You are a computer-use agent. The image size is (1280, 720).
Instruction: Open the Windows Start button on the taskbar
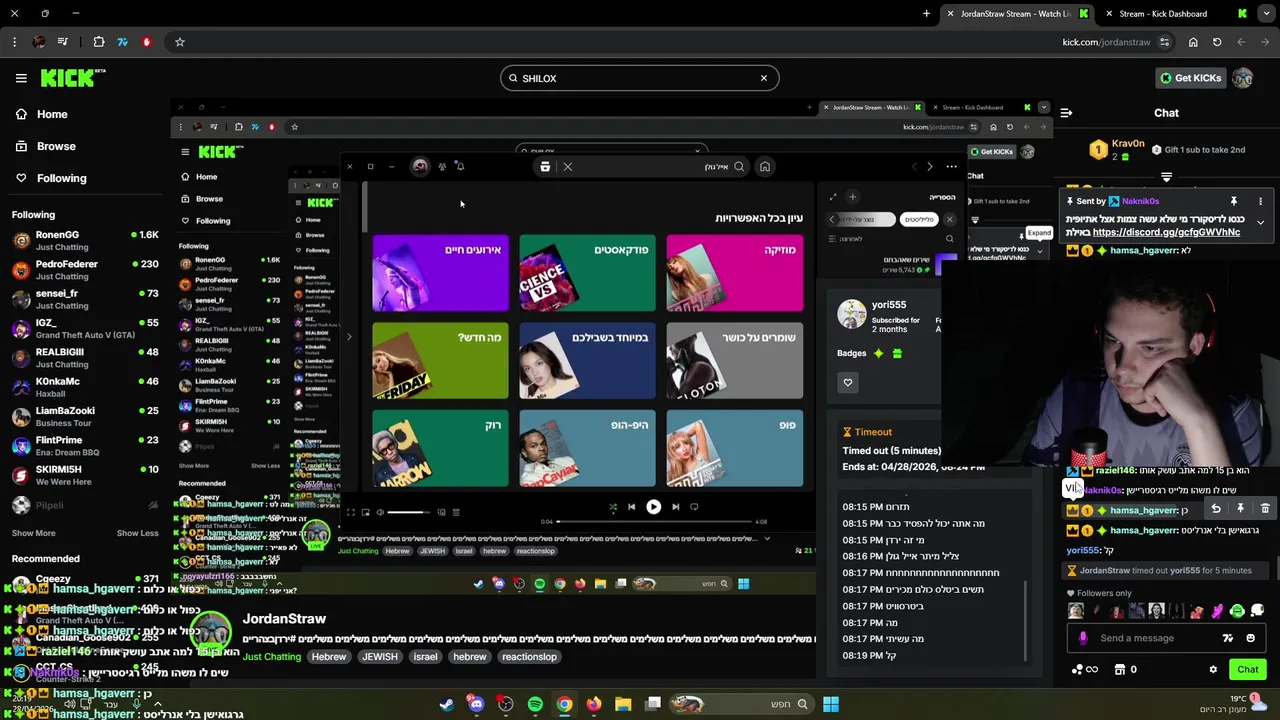tap(830, 704)
